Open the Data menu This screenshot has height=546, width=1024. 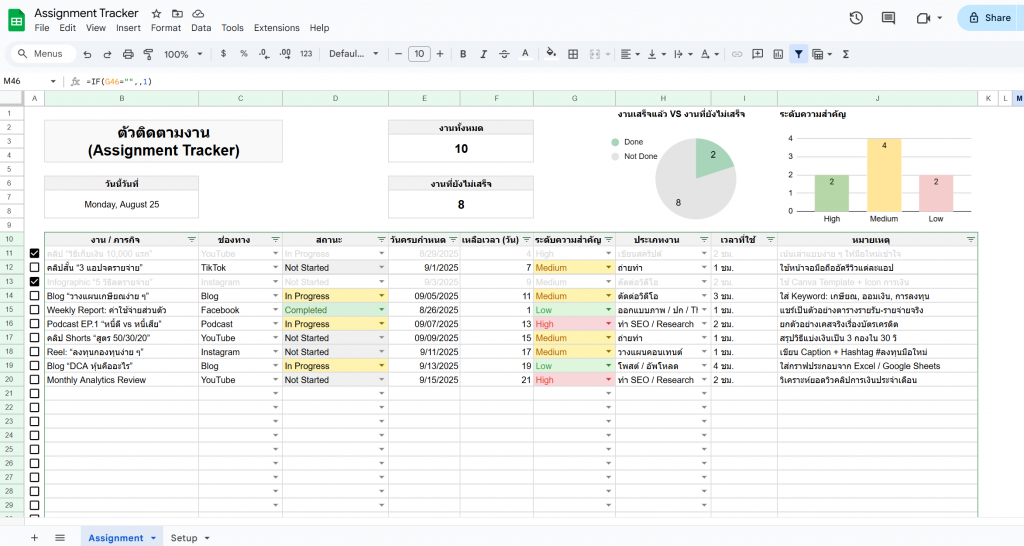[x=201, y=28]
